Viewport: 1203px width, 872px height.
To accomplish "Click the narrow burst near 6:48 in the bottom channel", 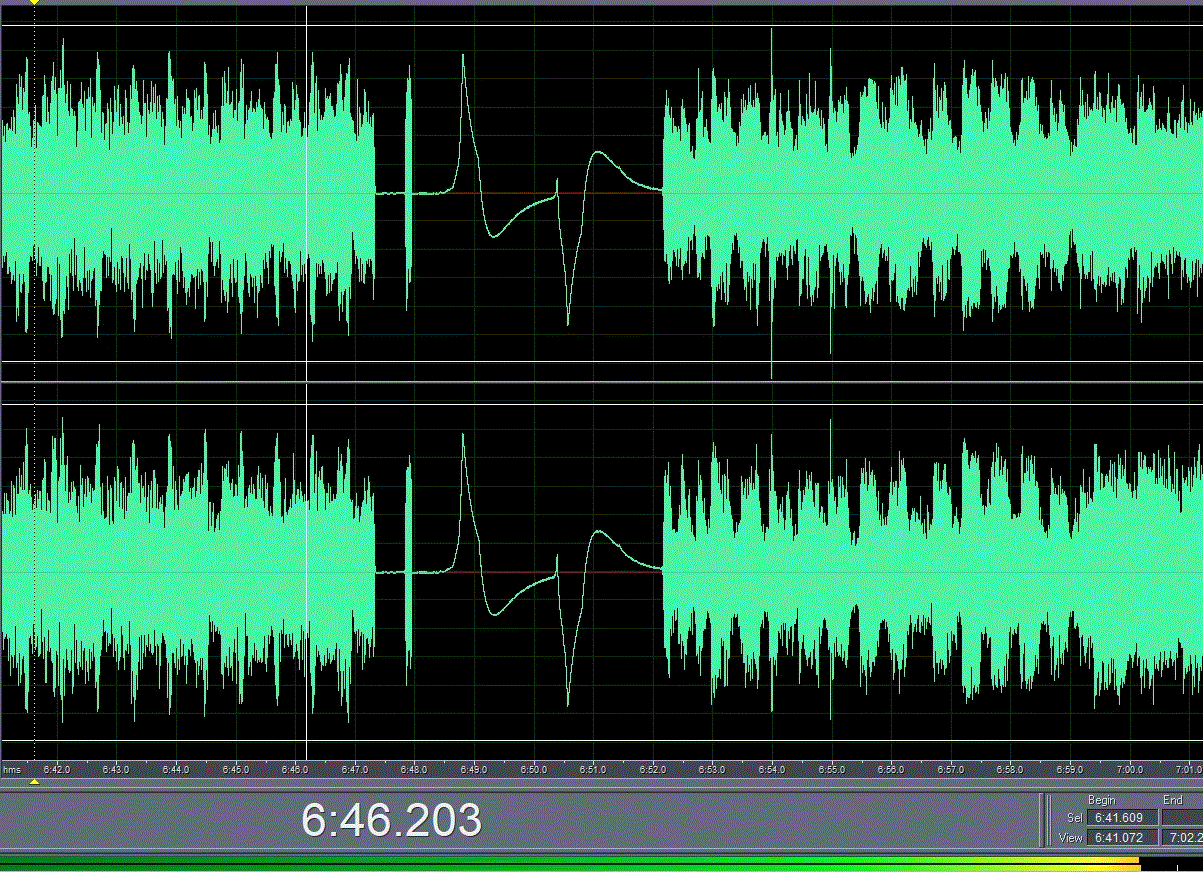I will (x=408, y=570).
